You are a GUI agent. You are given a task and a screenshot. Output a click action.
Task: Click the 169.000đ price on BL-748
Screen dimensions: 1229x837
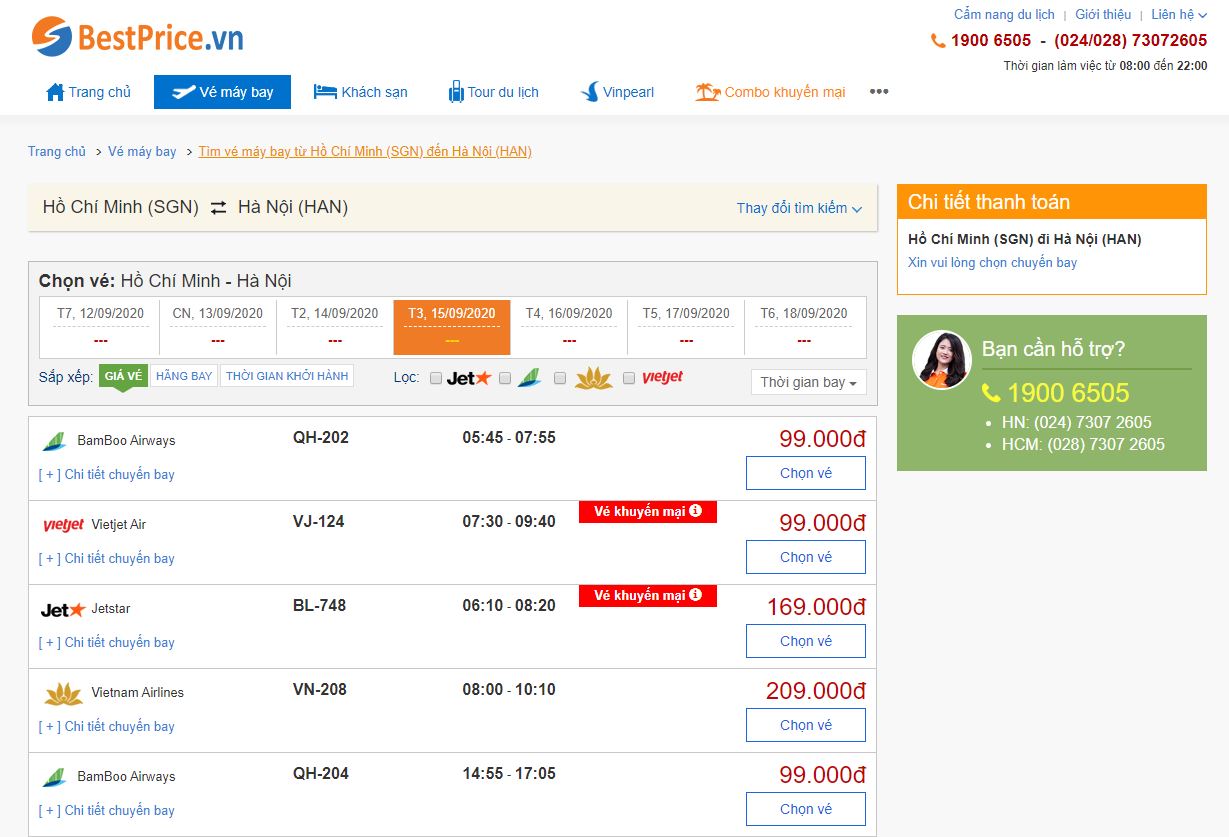(x=816, y=607)
